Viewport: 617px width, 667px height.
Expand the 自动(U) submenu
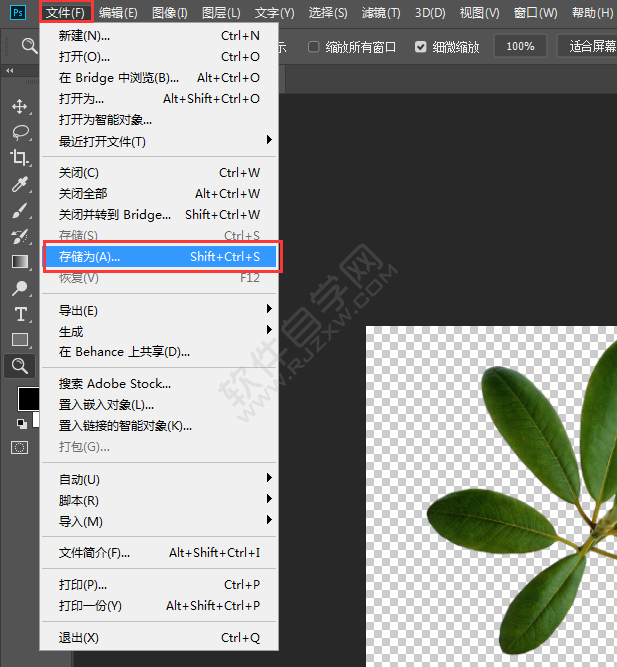[159, 479]
